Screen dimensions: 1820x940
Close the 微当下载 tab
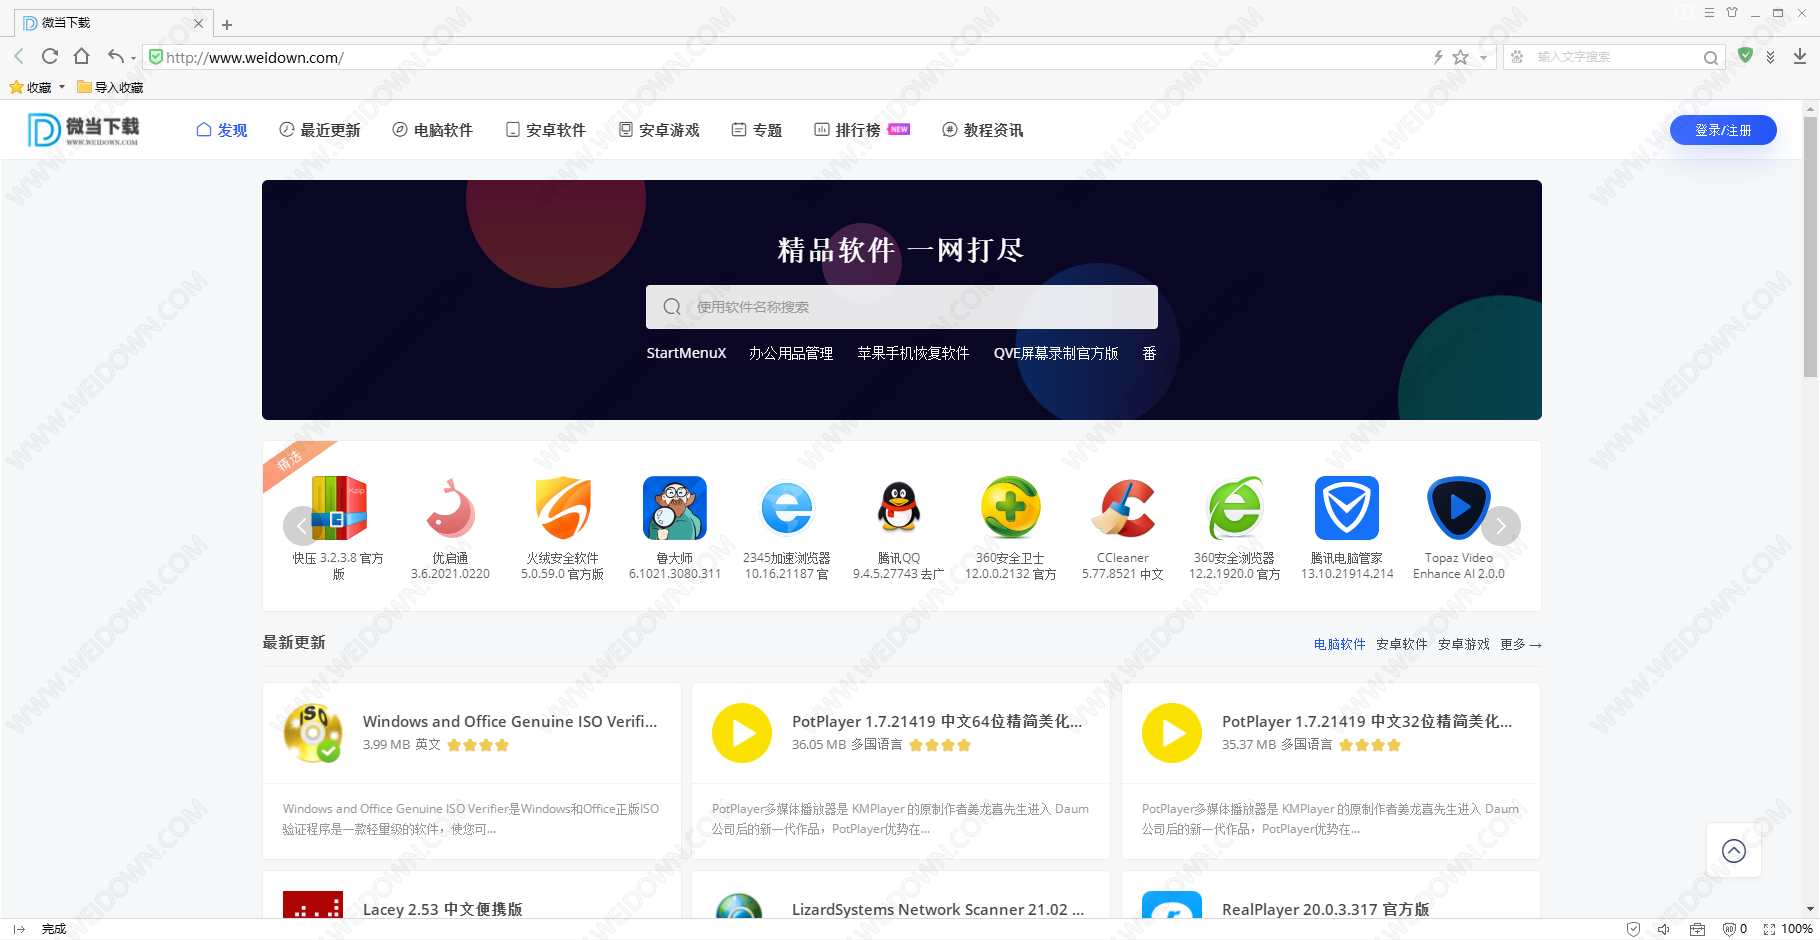tap(198, 23)
